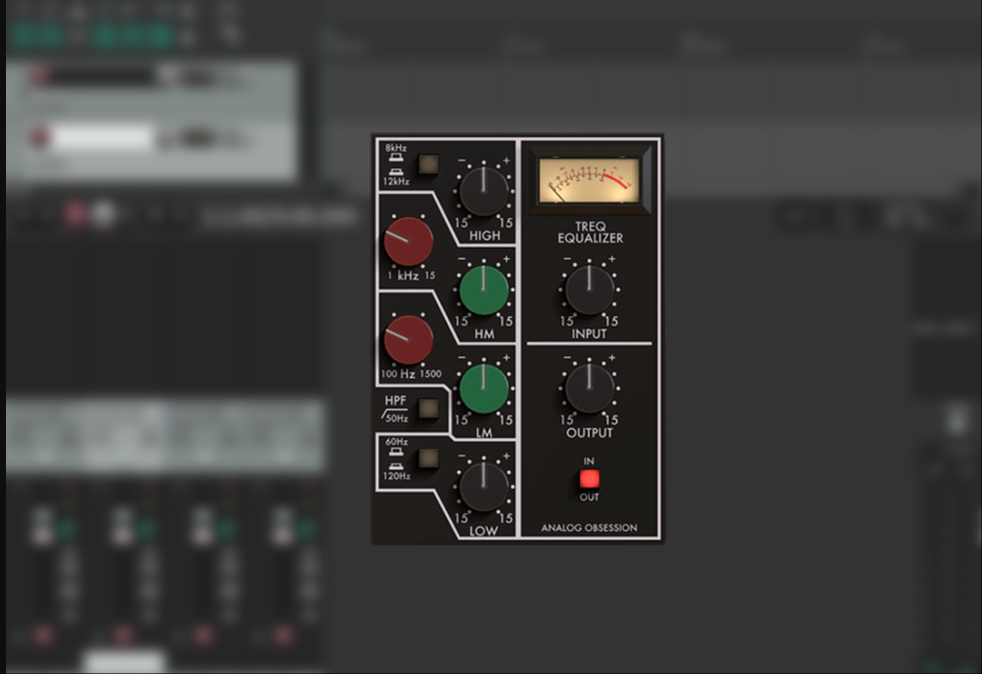Click the red 100Hz LM frequency knob
Screen dimensions: 982x674
tap(410, 340)
